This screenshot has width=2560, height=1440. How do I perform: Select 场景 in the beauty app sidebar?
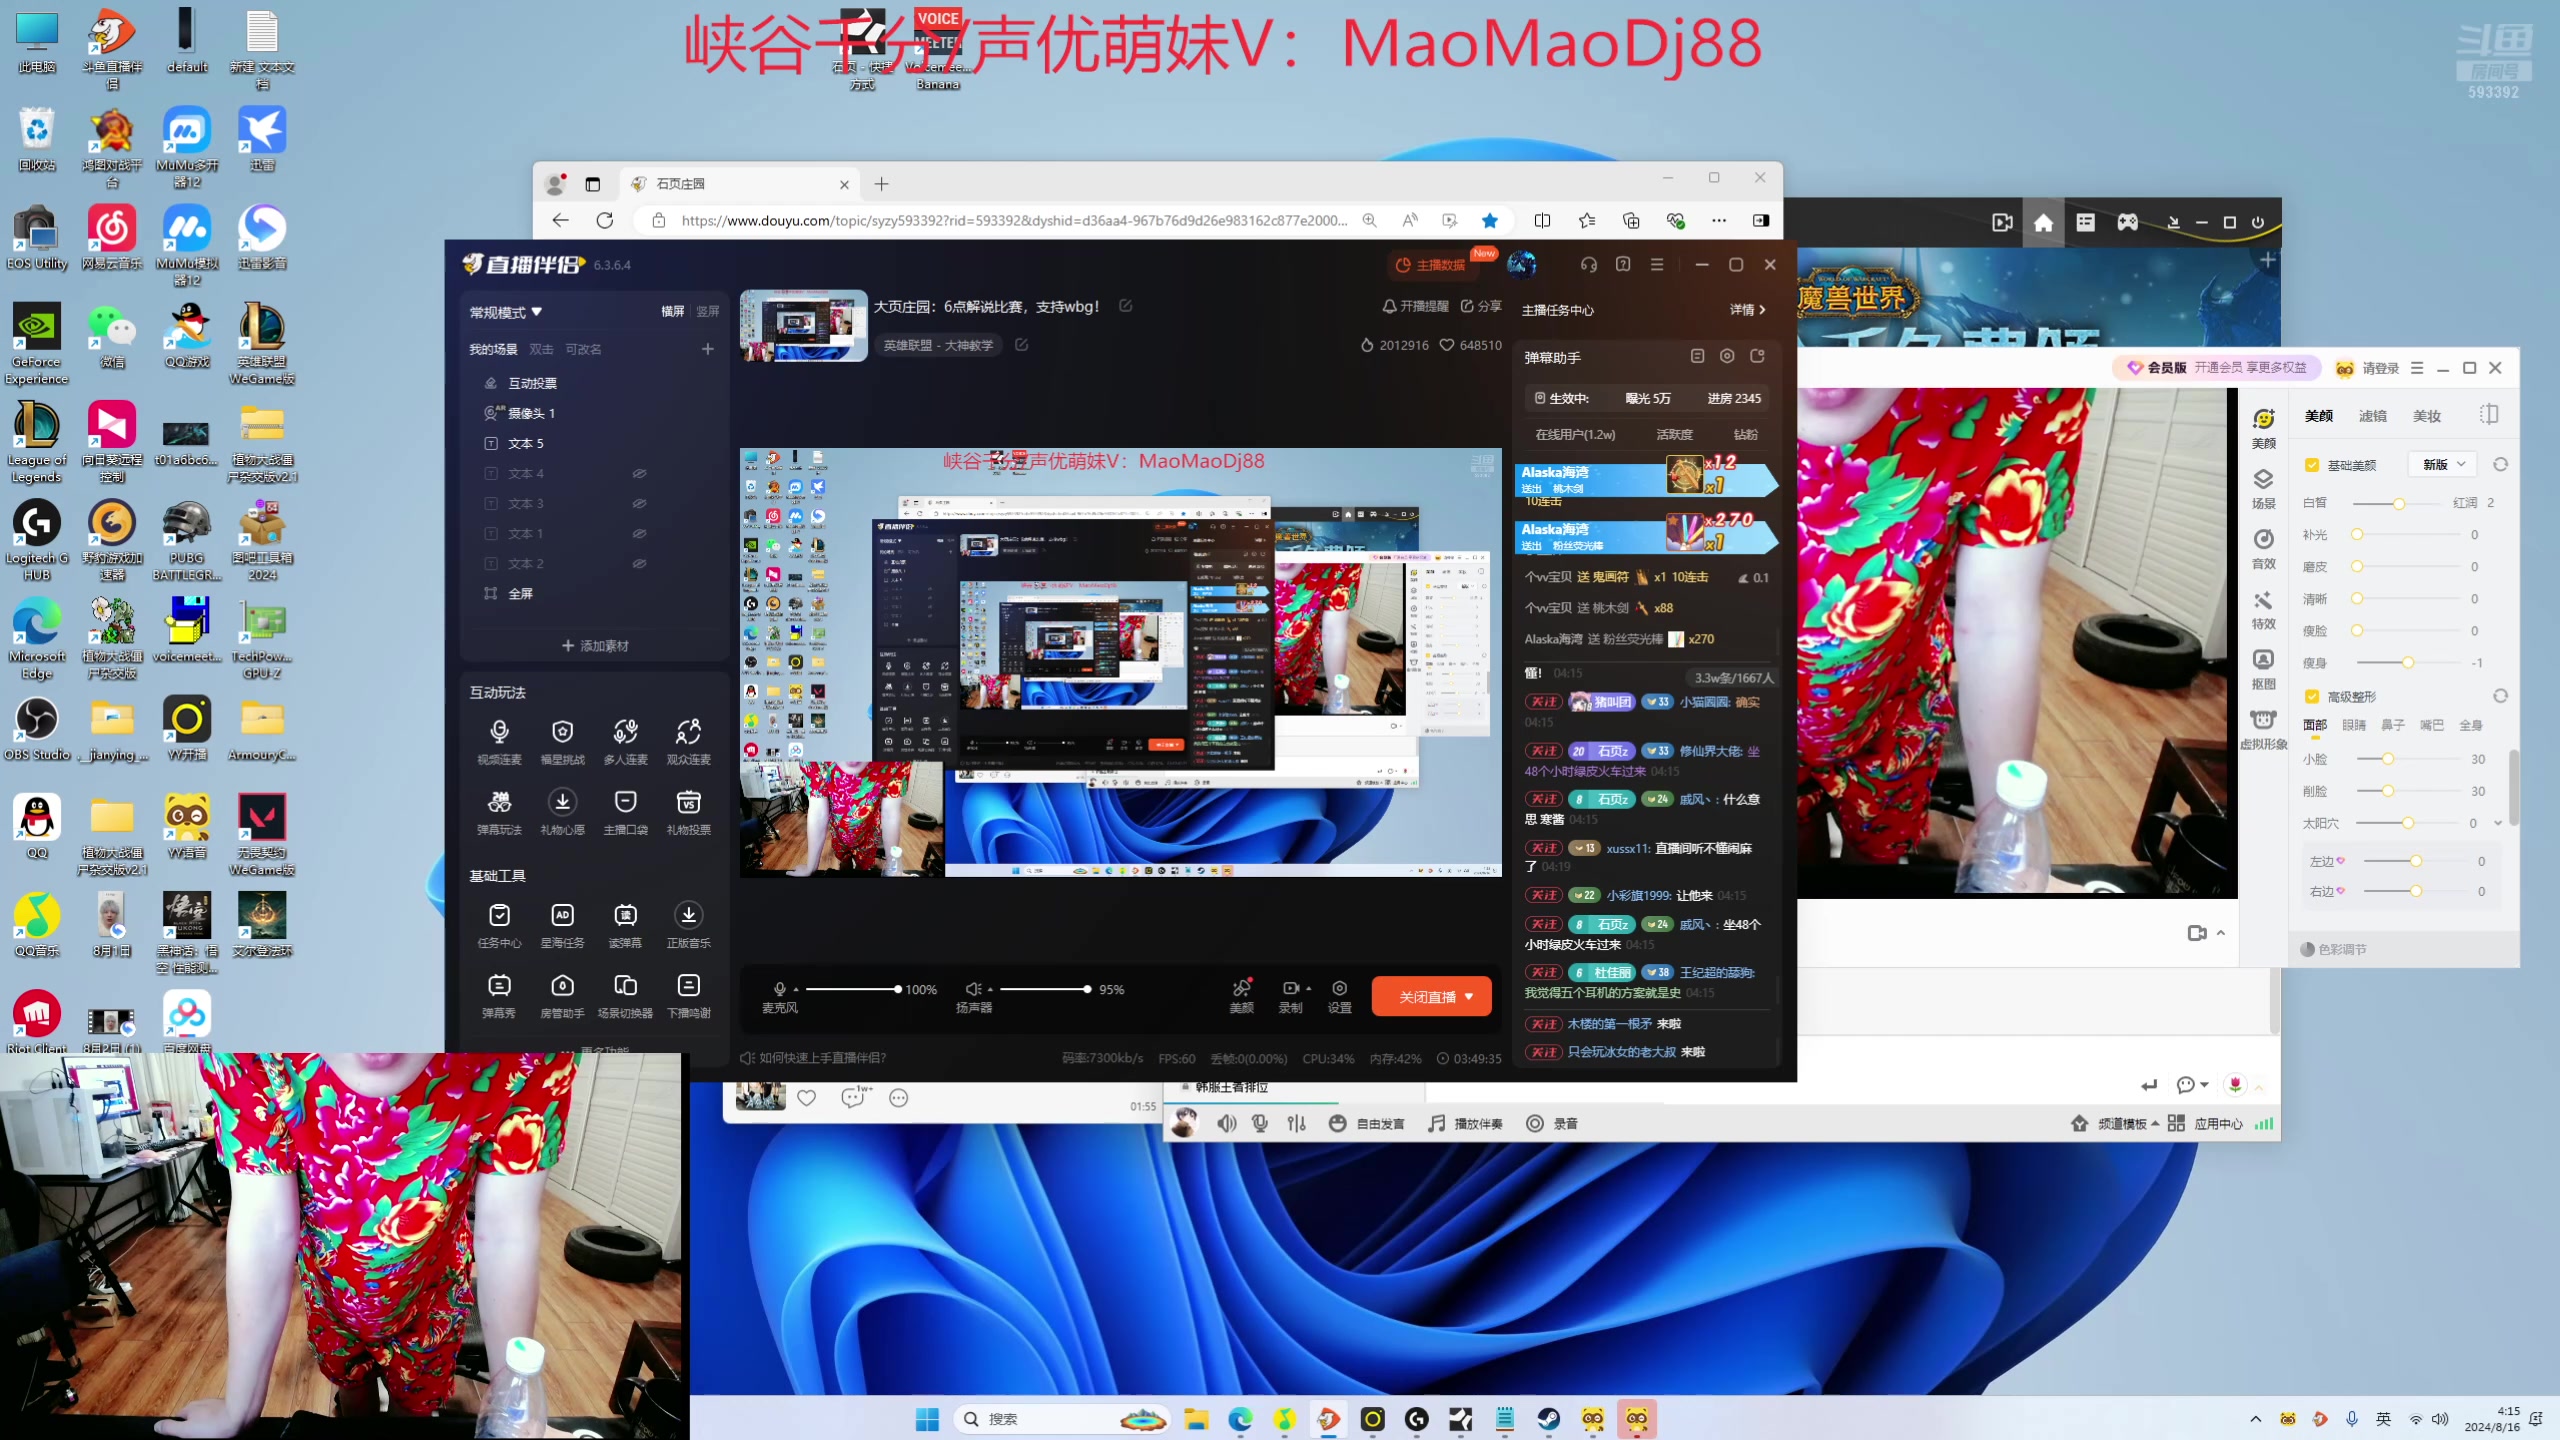2263,489
